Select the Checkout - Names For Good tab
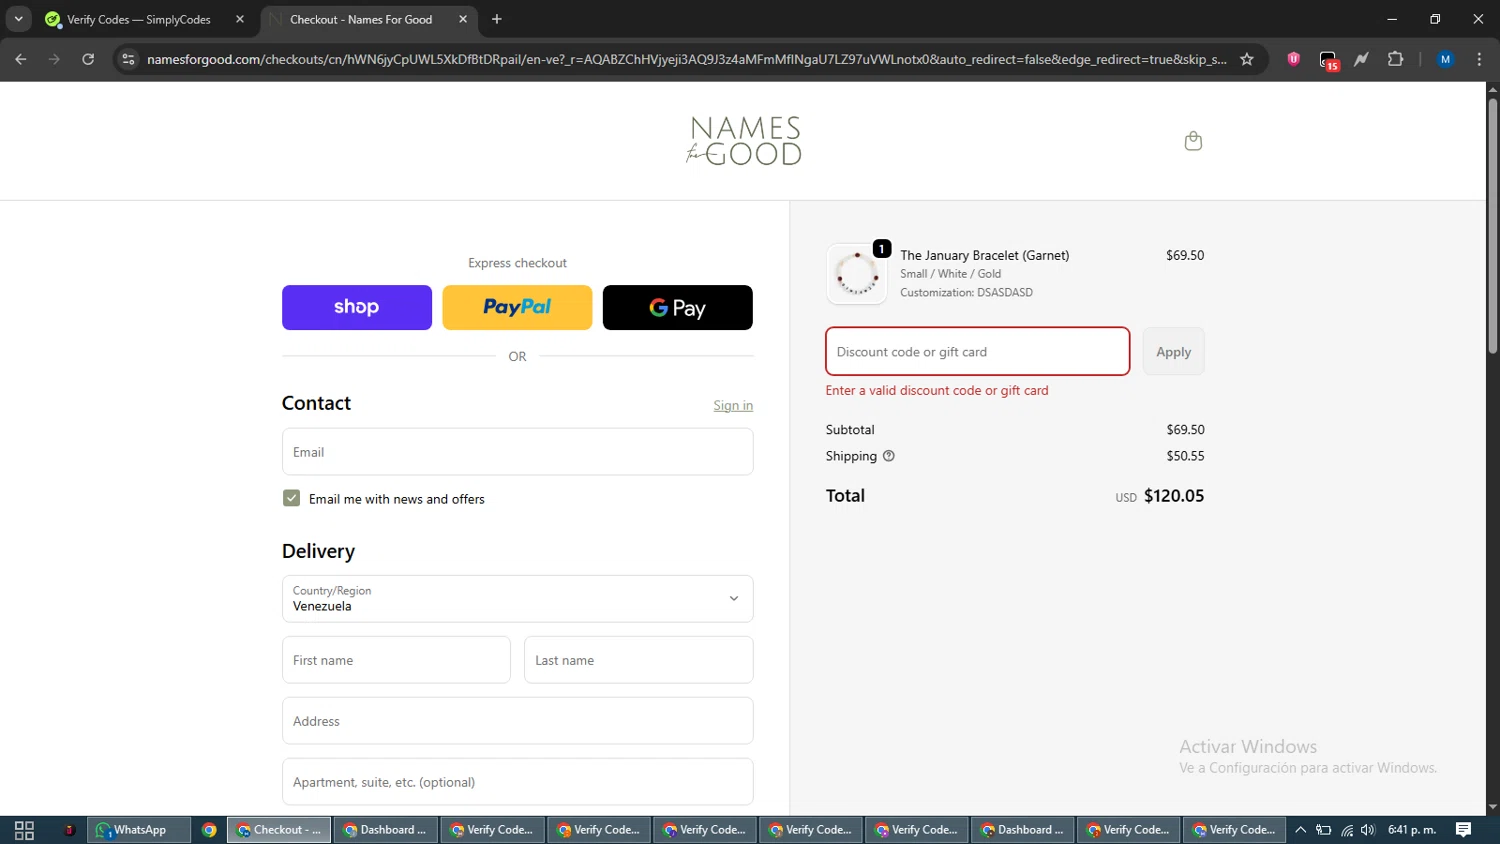The height and width of the screenshot is (844, 1500). (x=361, y=19)
